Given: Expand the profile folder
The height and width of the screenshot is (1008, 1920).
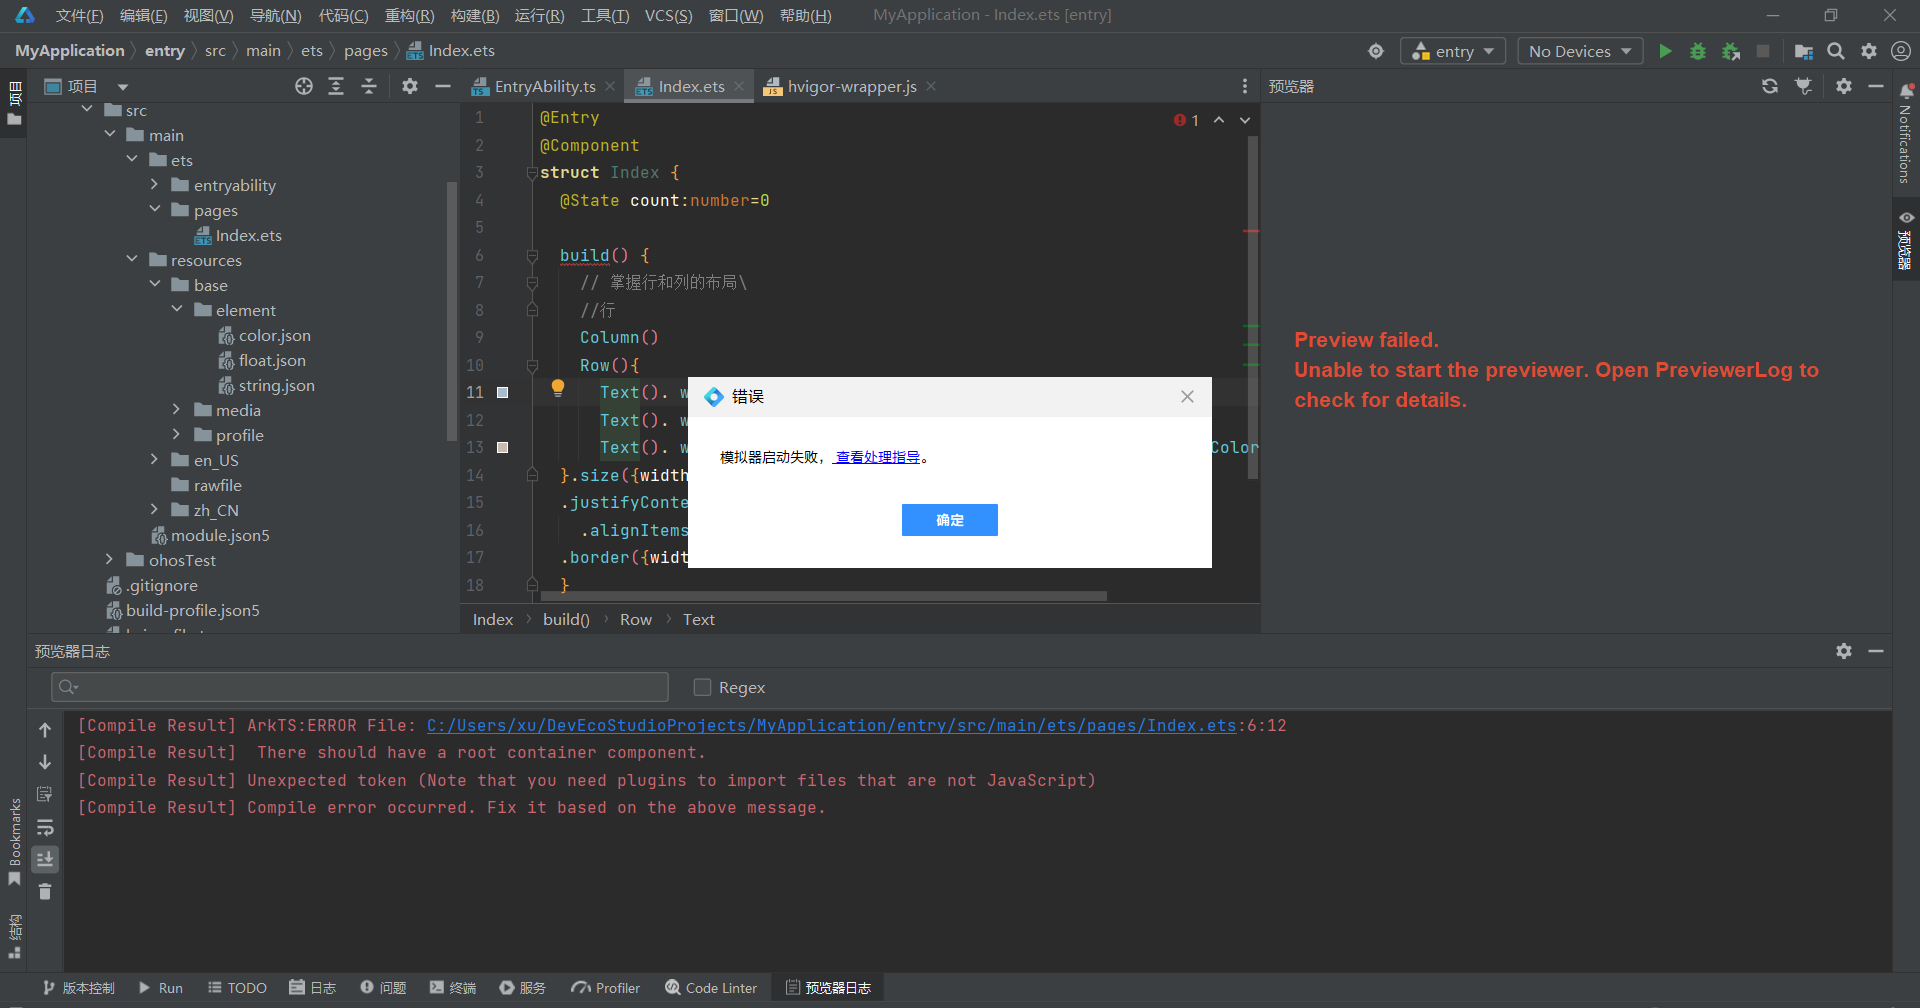Looking at the screenshot, I should tap(176, 434).
